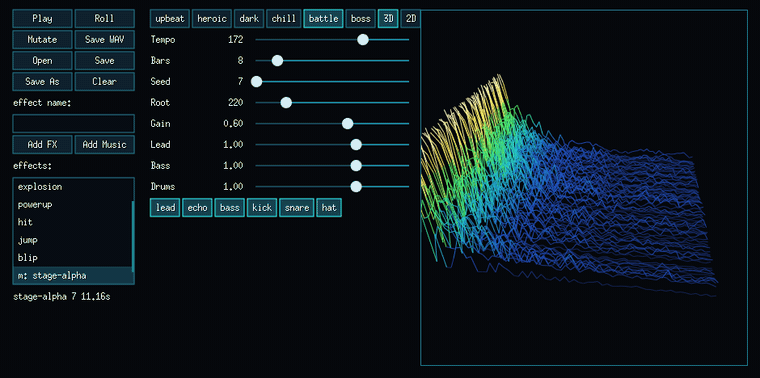Image resolution: width=760 pixels, height=378 pixels.
Task: Select the chill preset
Action: pos(284,19)
